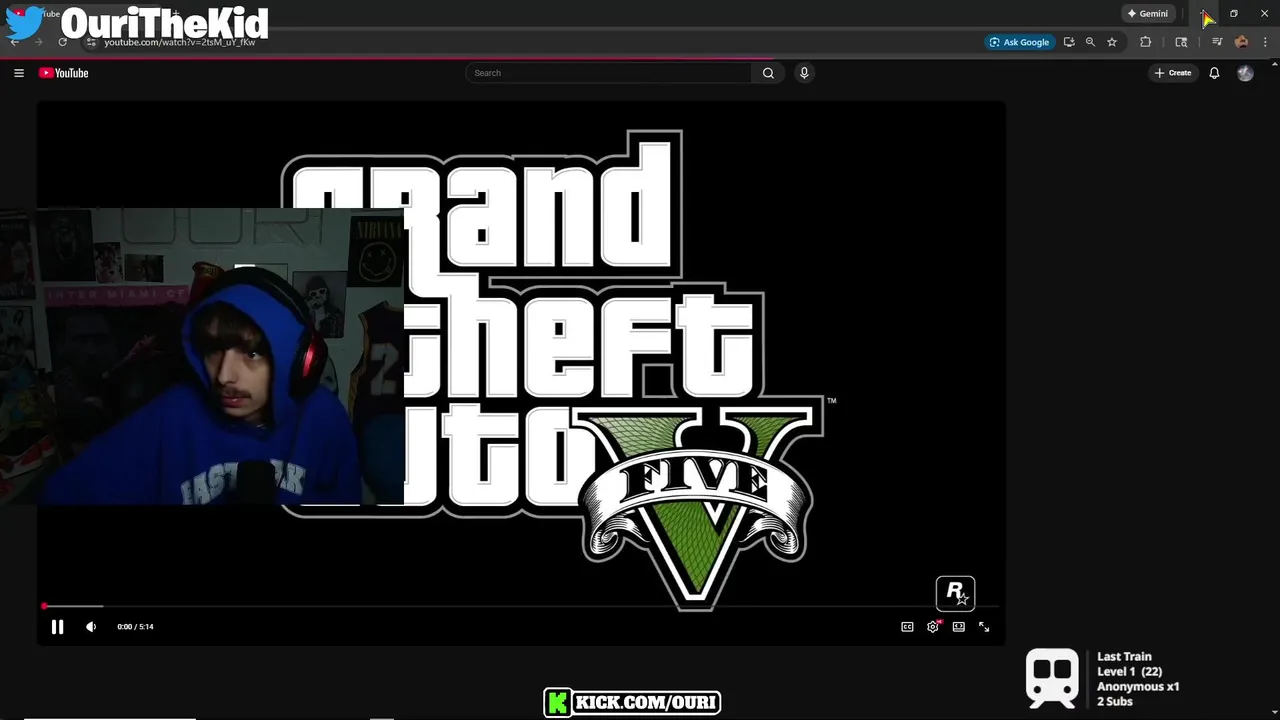This screenshot has height=720, width=1280.
Task: Seek using the red video progress bar
Action: pyautogui.click(x=520, y=606)
